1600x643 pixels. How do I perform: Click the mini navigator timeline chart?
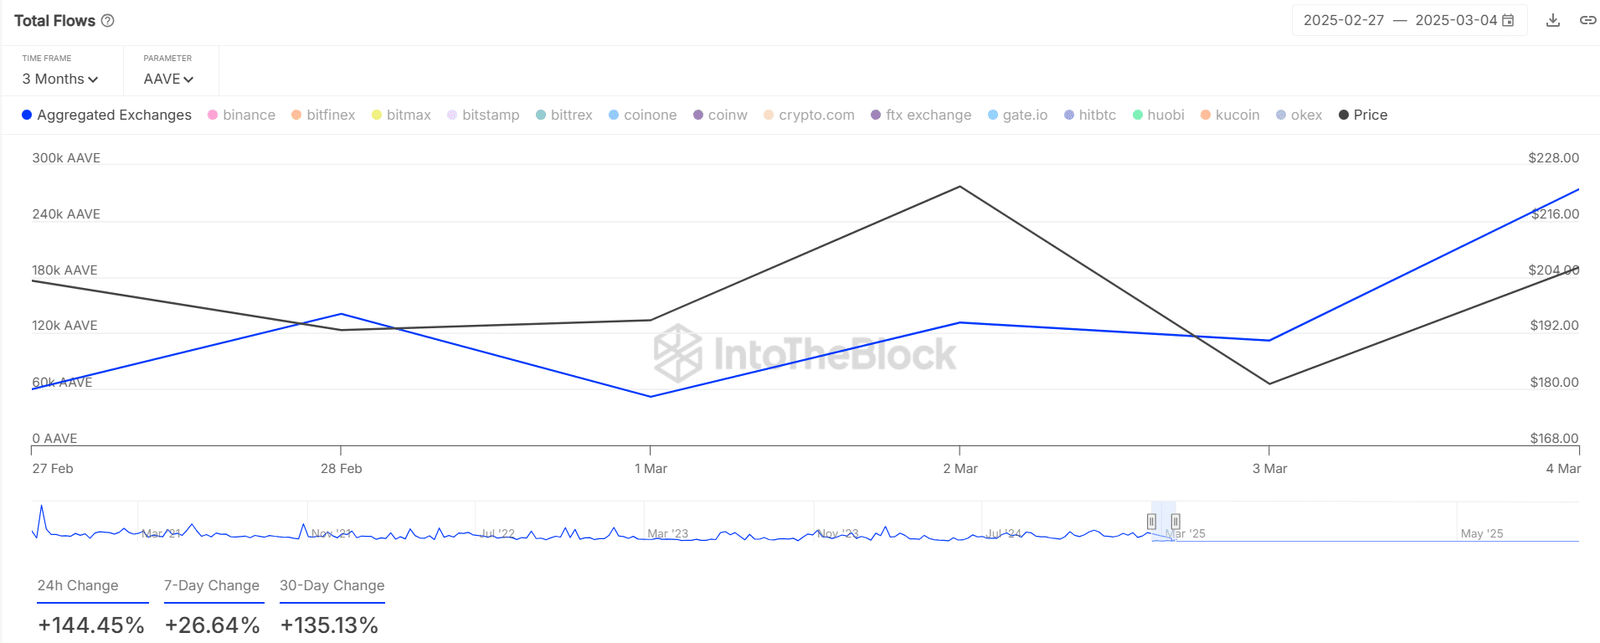(805, 522)
